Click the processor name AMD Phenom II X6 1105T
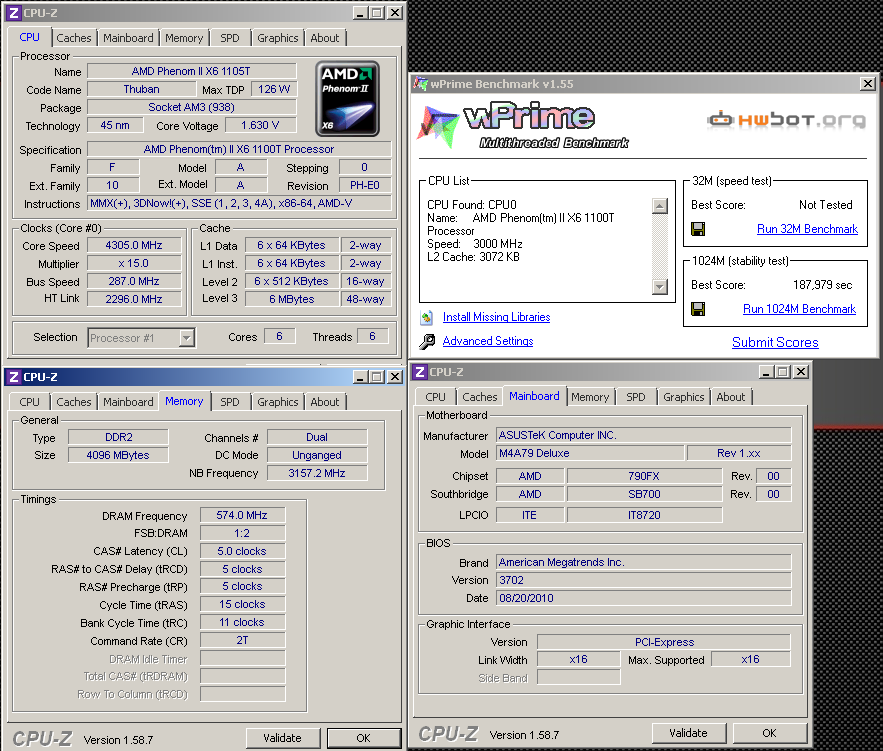Image resolution: width=883 pixels, height=751 pixels. 191,71
